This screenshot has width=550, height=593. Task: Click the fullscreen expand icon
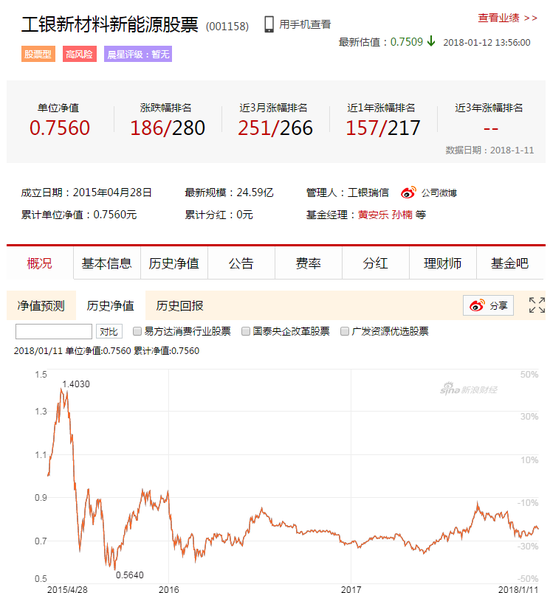tap(536, 305)
